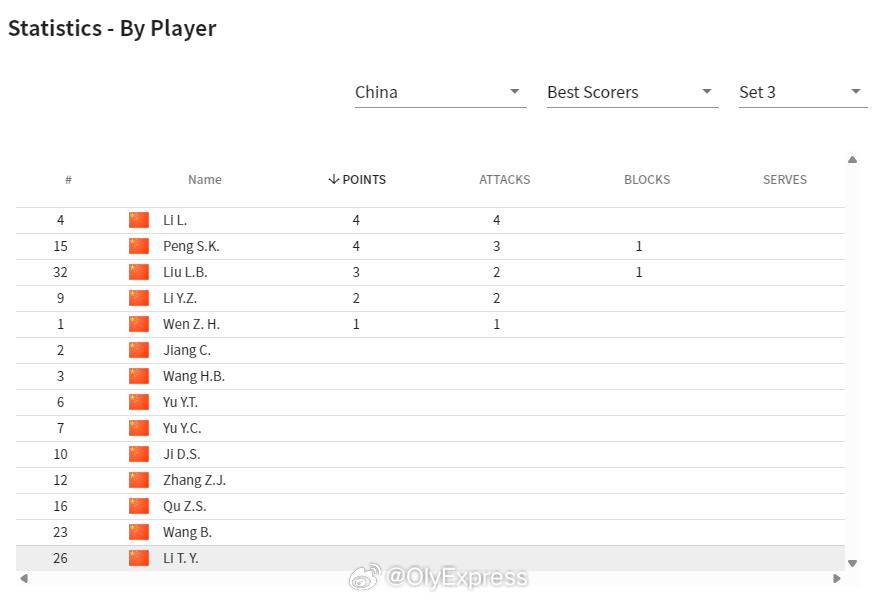879x599 pixels.
Task: Click the # jersey number column header
Action: coord(68,180)
